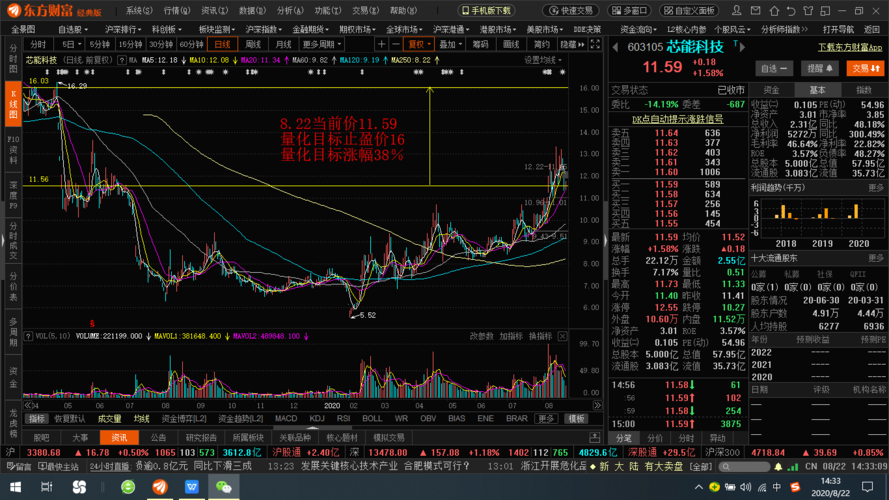Image resolution: width=889 pixels, height=500 pixels.
Task: Go to previous stock arrow
Action: pyautogui.click(x=616, y=48)
